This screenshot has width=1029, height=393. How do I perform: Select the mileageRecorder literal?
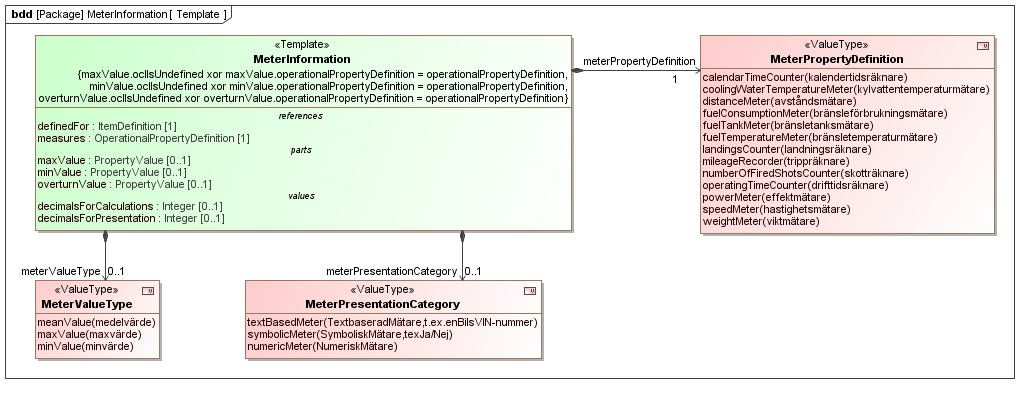pyautogui.click(x=776, y=161)
